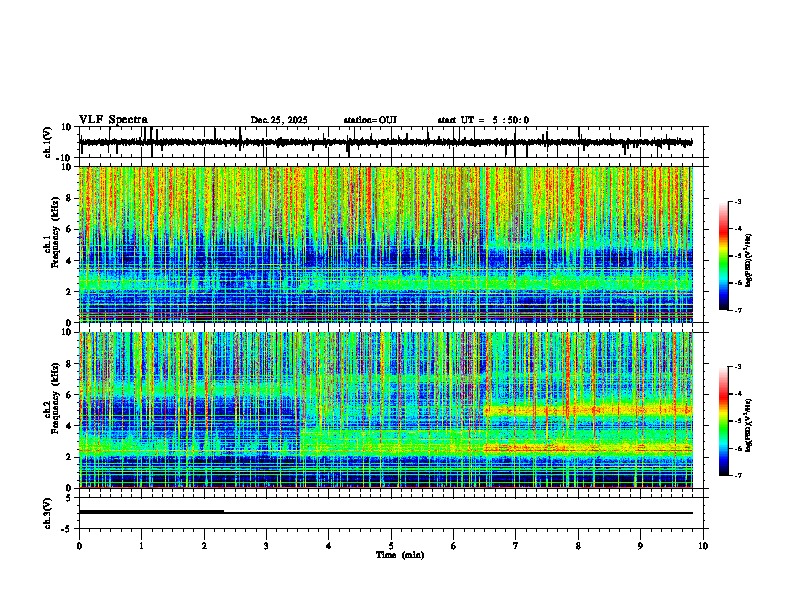792x612 pixels.
Task: Click the ch.1 voltage waveform trace panel
Action: pyautogui.click(x=393, y=142)
